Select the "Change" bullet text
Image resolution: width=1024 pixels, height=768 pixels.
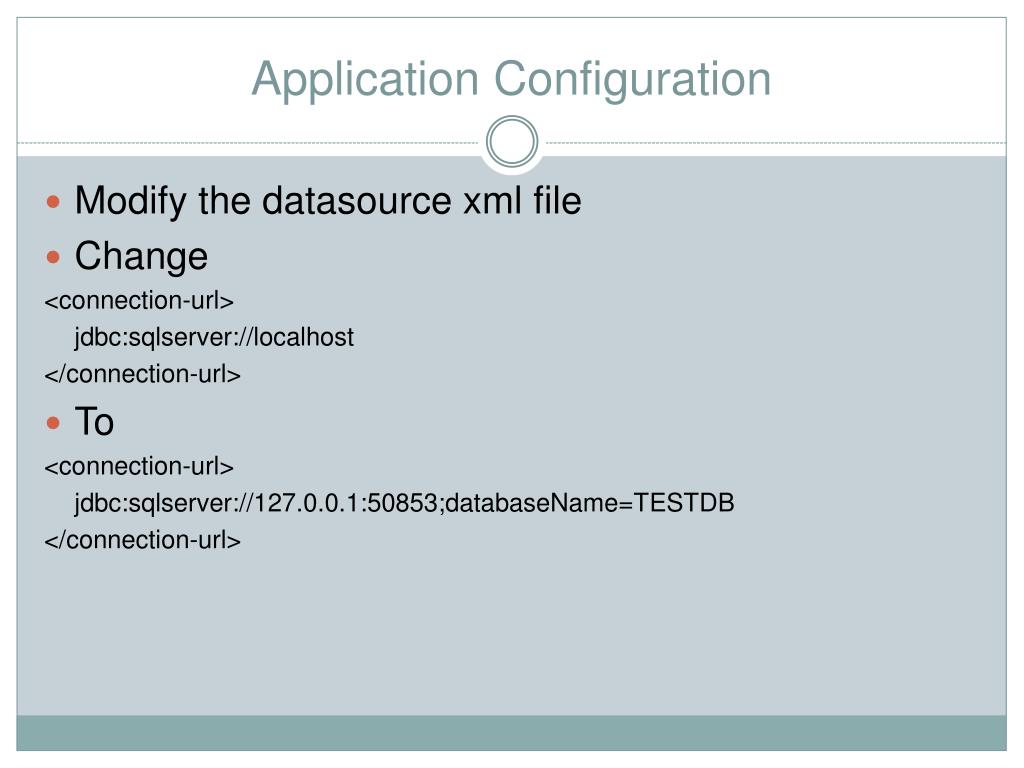pos(141,256)
